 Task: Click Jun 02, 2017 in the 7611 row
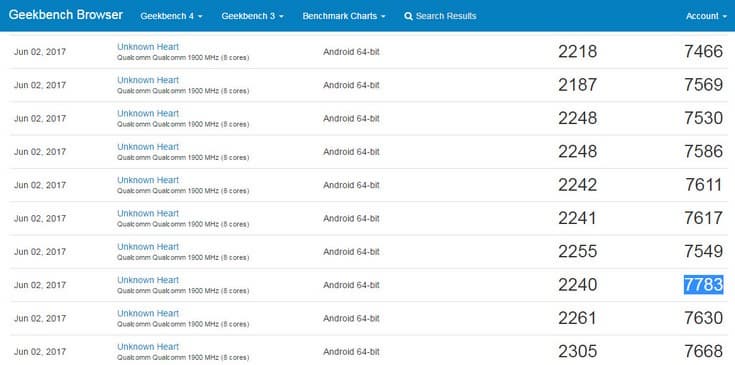click(x=40, y=185)
